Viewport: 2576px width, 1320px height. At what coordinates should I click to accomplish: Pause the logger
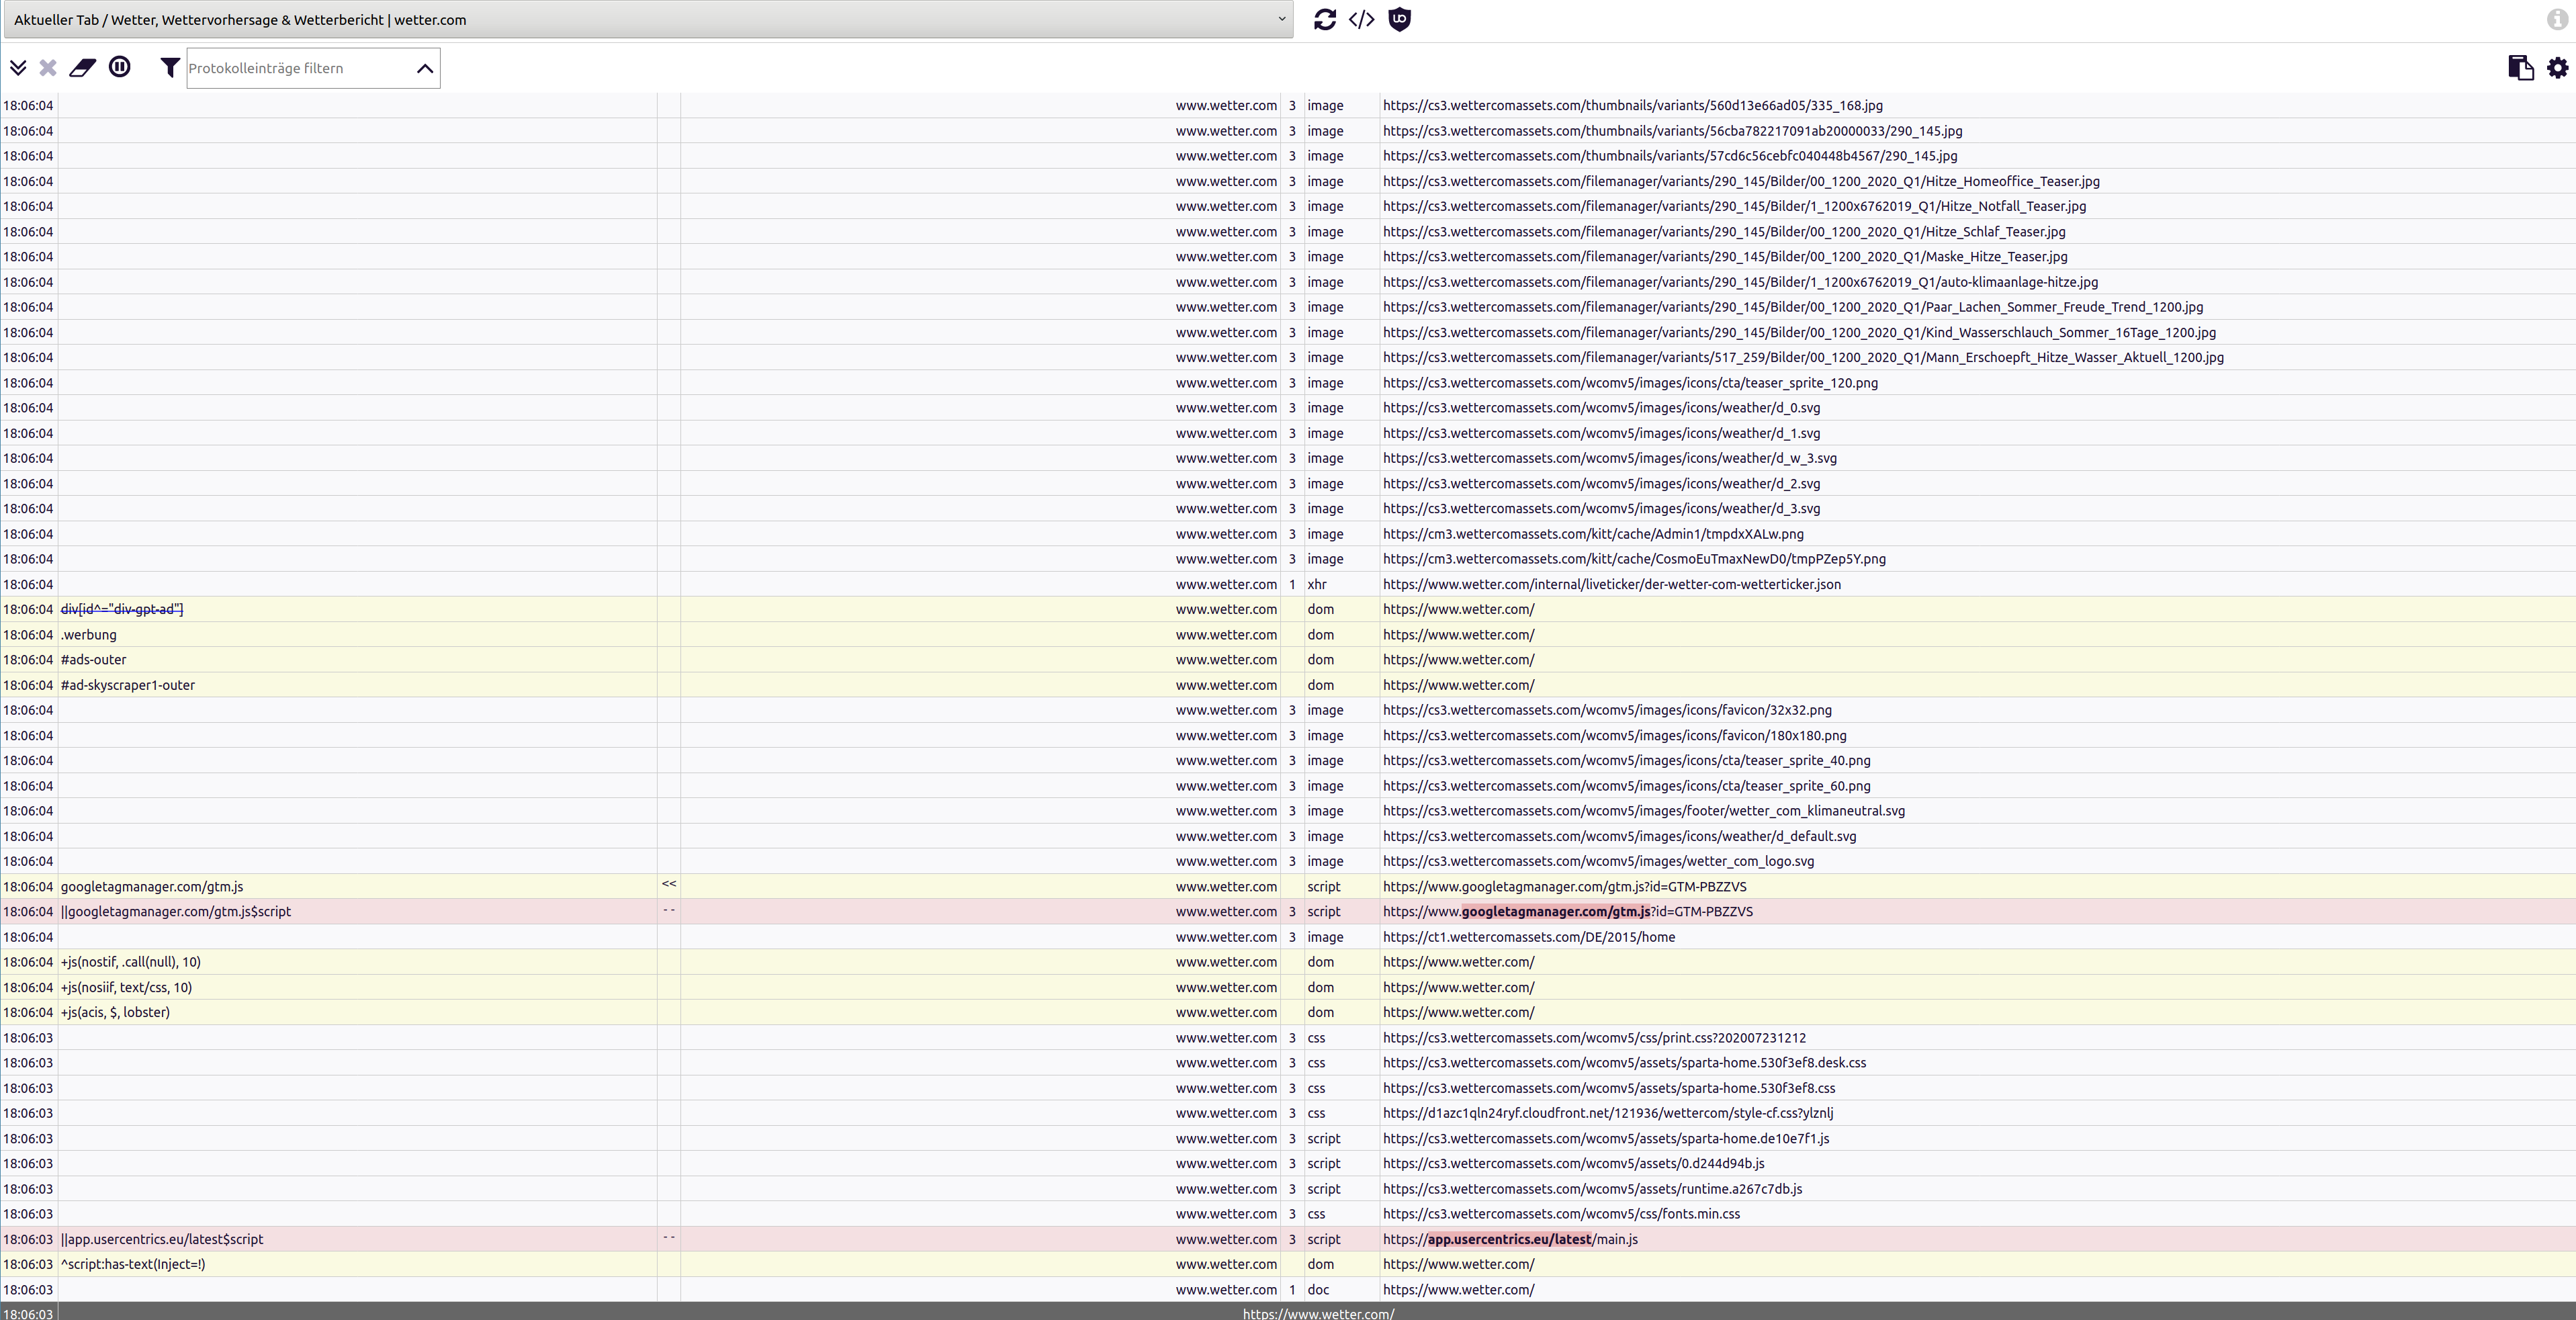[119, 67]
